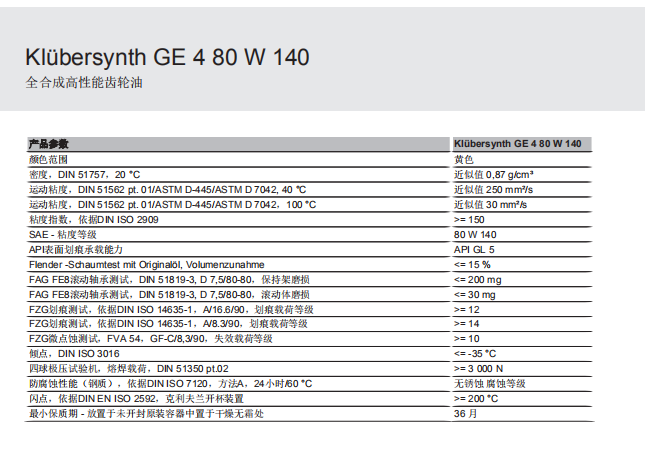Viewport: 645px width, 451px height.
Task: Select the '闪点, 依据DIN EN ISO 2592' row
Action: pos(136,398)
